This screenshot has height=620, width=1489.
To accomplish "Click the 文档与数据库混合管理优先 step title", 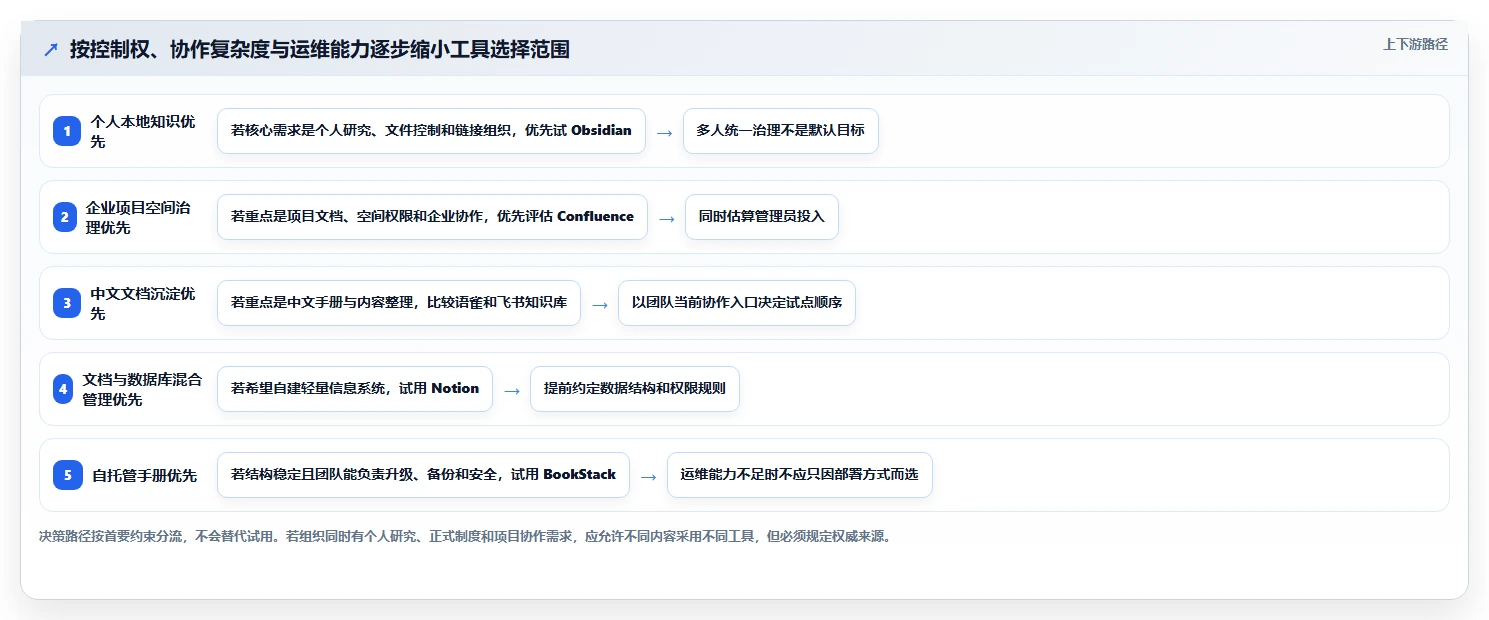I will (142, 389).
